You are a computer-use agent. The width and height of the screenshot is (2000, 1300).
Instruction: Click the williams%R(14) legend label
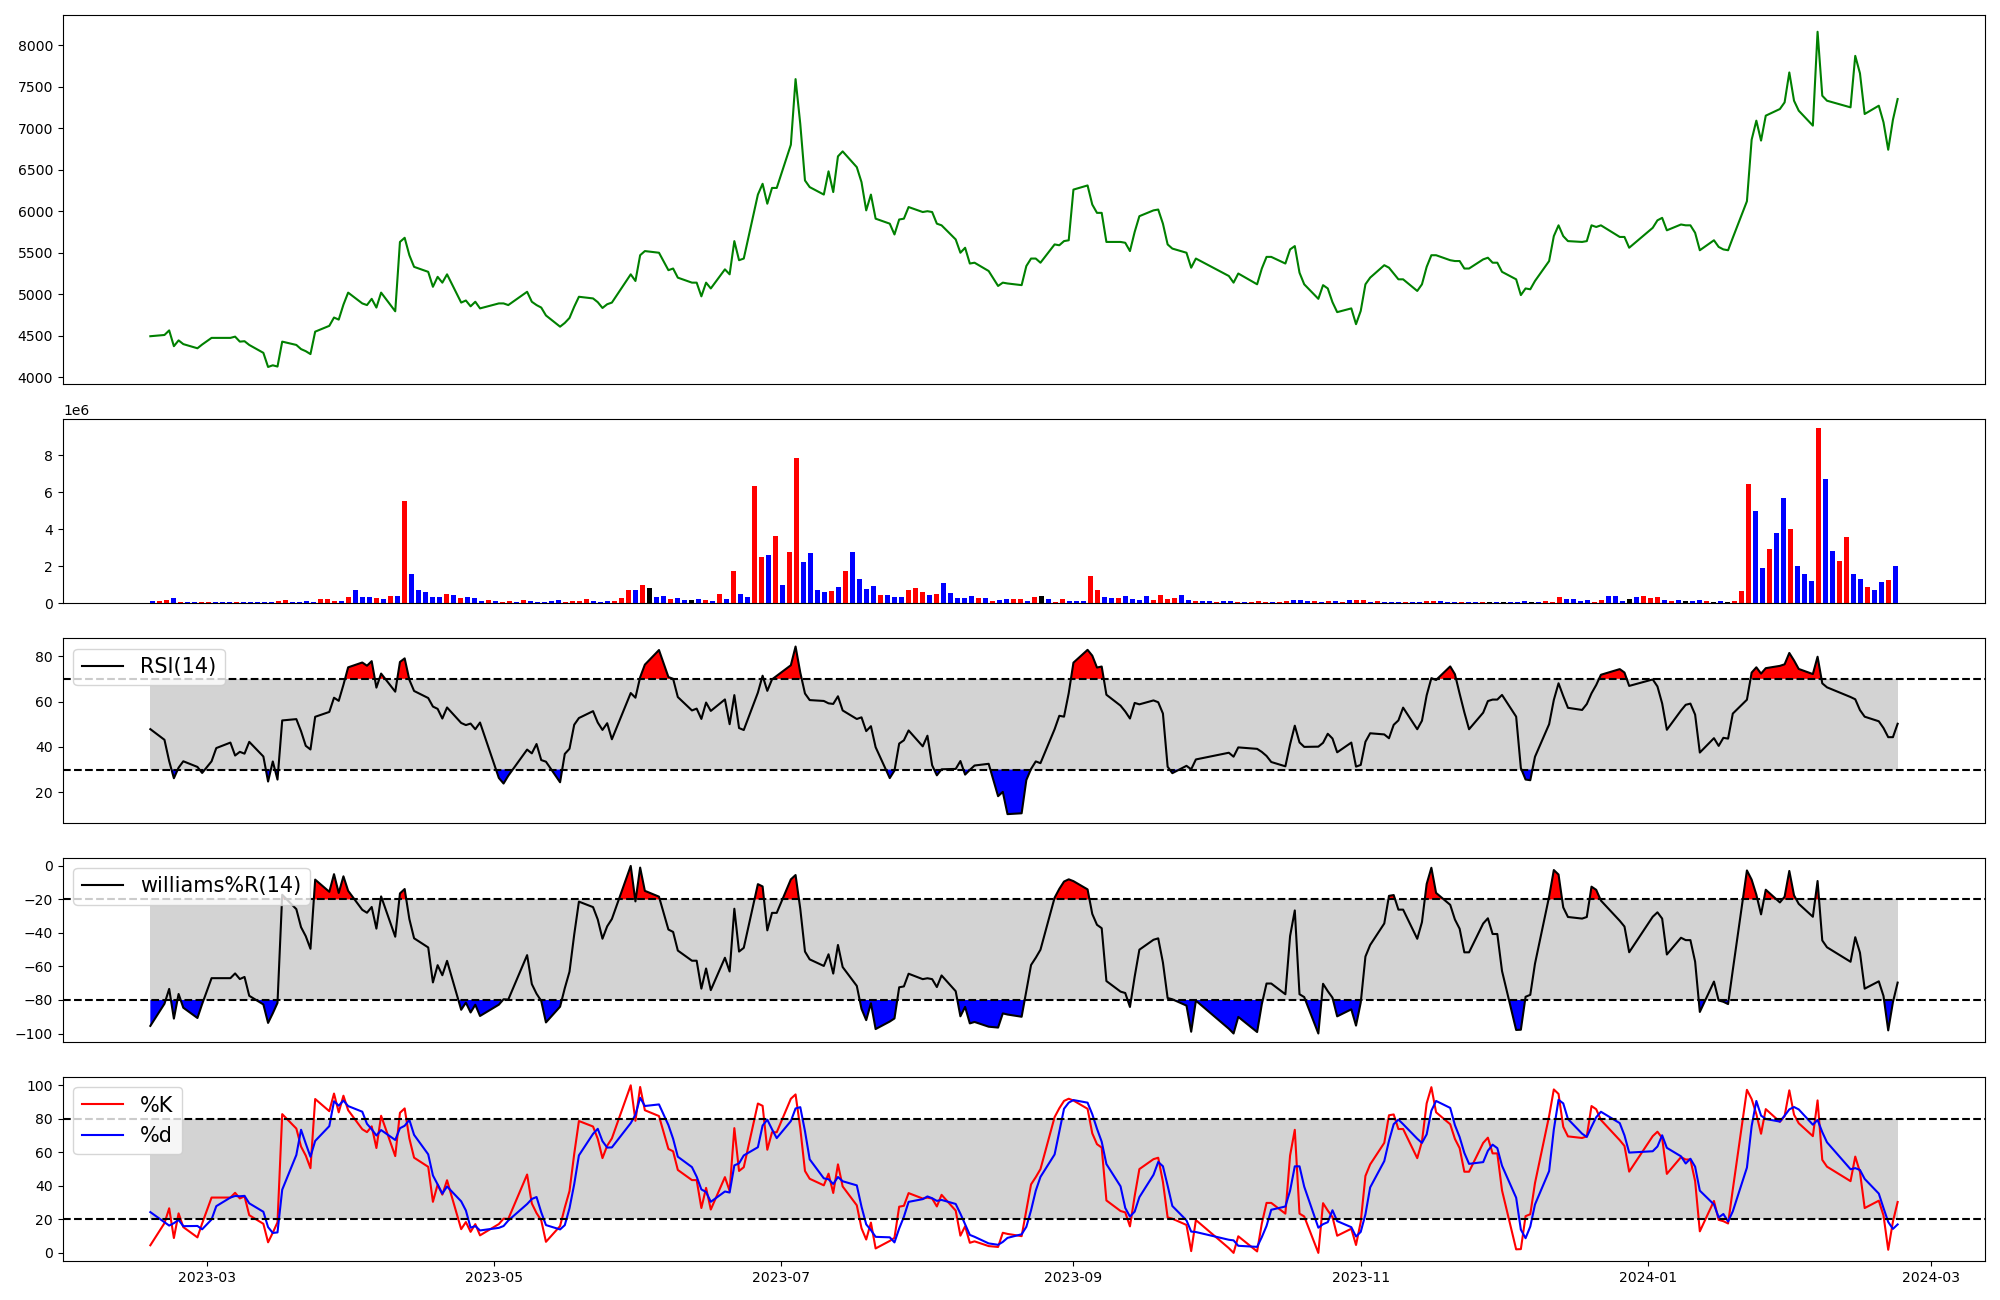pyautogui.click(x=220, y=885)
